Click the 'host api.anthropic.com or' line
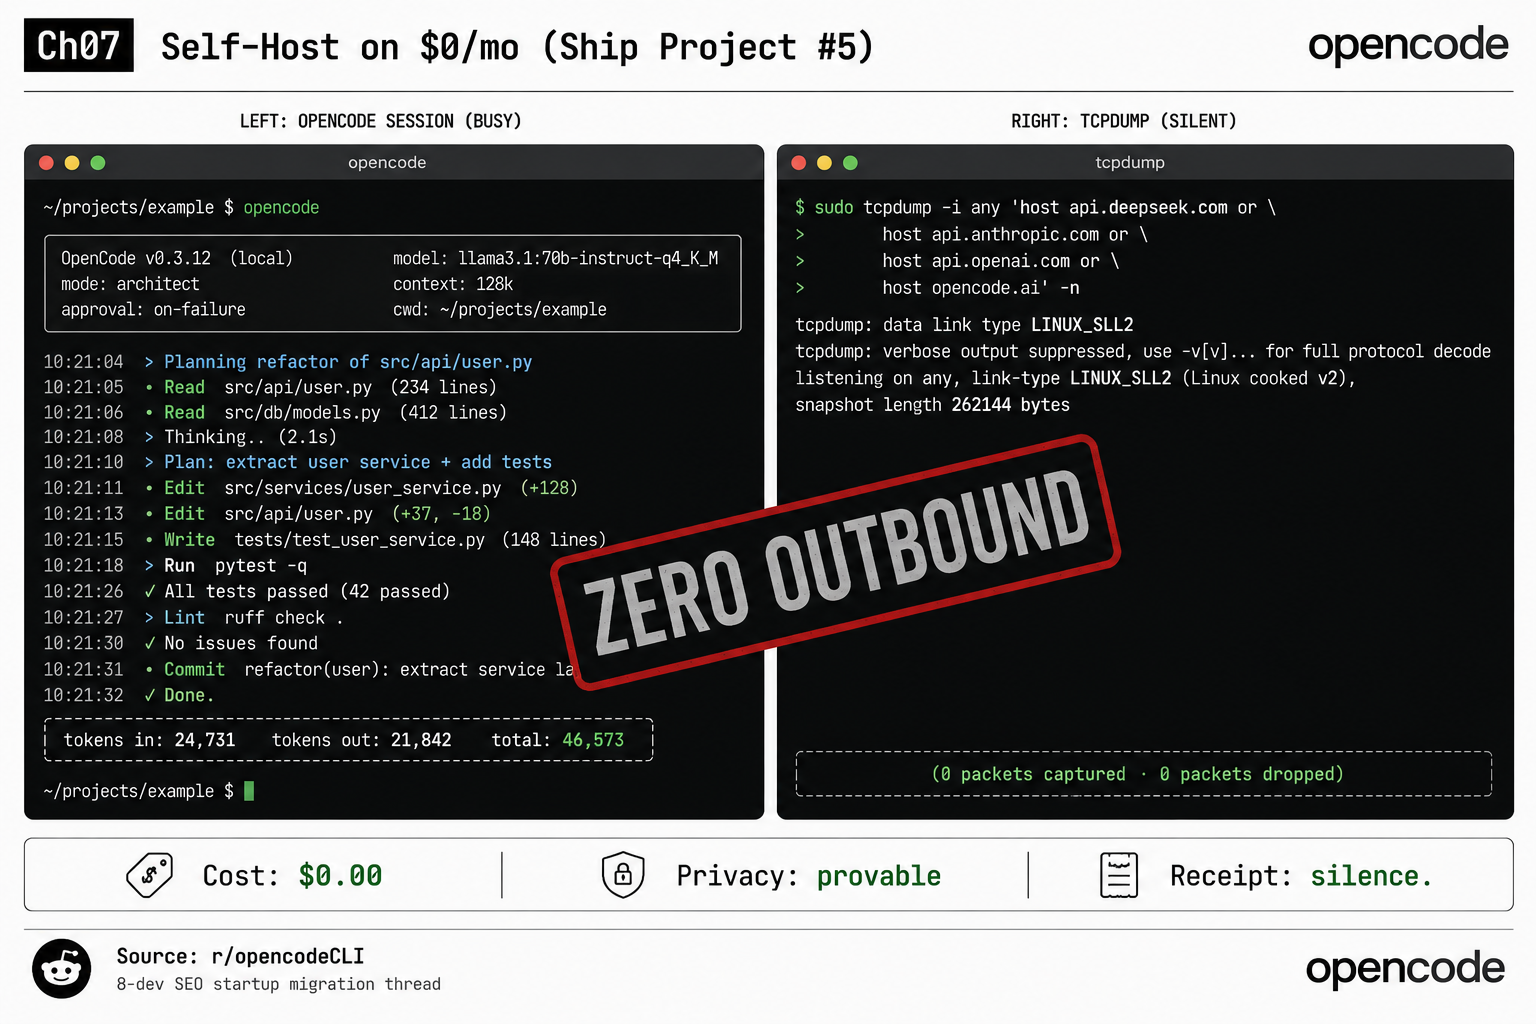Image resolution: width=1536 pixels, height=1024 pixels. point(1015,234)
